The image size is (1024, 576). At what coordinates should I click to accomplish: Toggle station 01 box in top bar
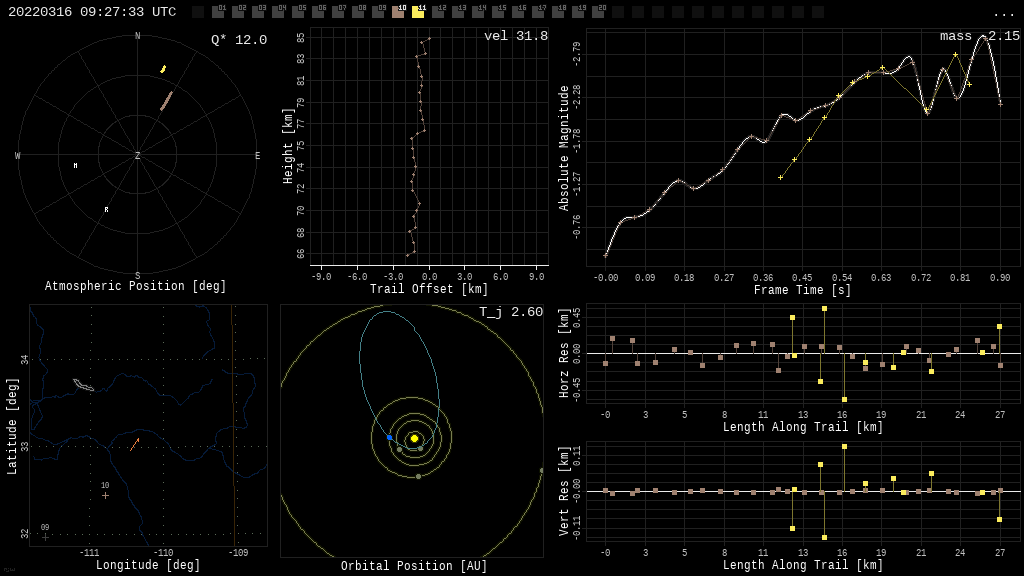pyautogui.click(x=218, y=12)
